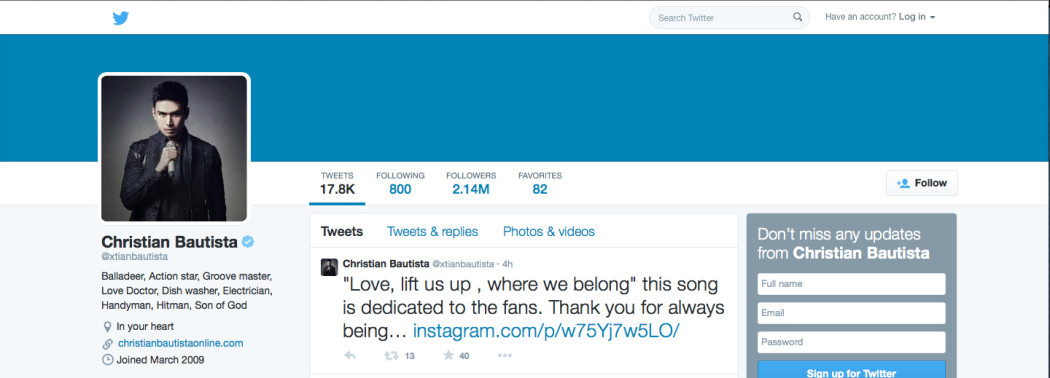Click the small tweet avatar thumbnail
The width and height of the screenshot is (1050, 378).
pyautogui.click(x=329, y=267)
